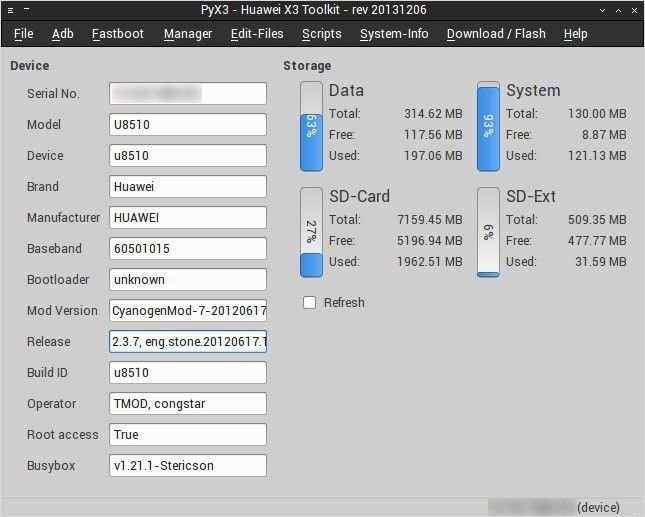645x517 pixels.
Task: Click the SD-Ext storage heading
Action: 531,197
